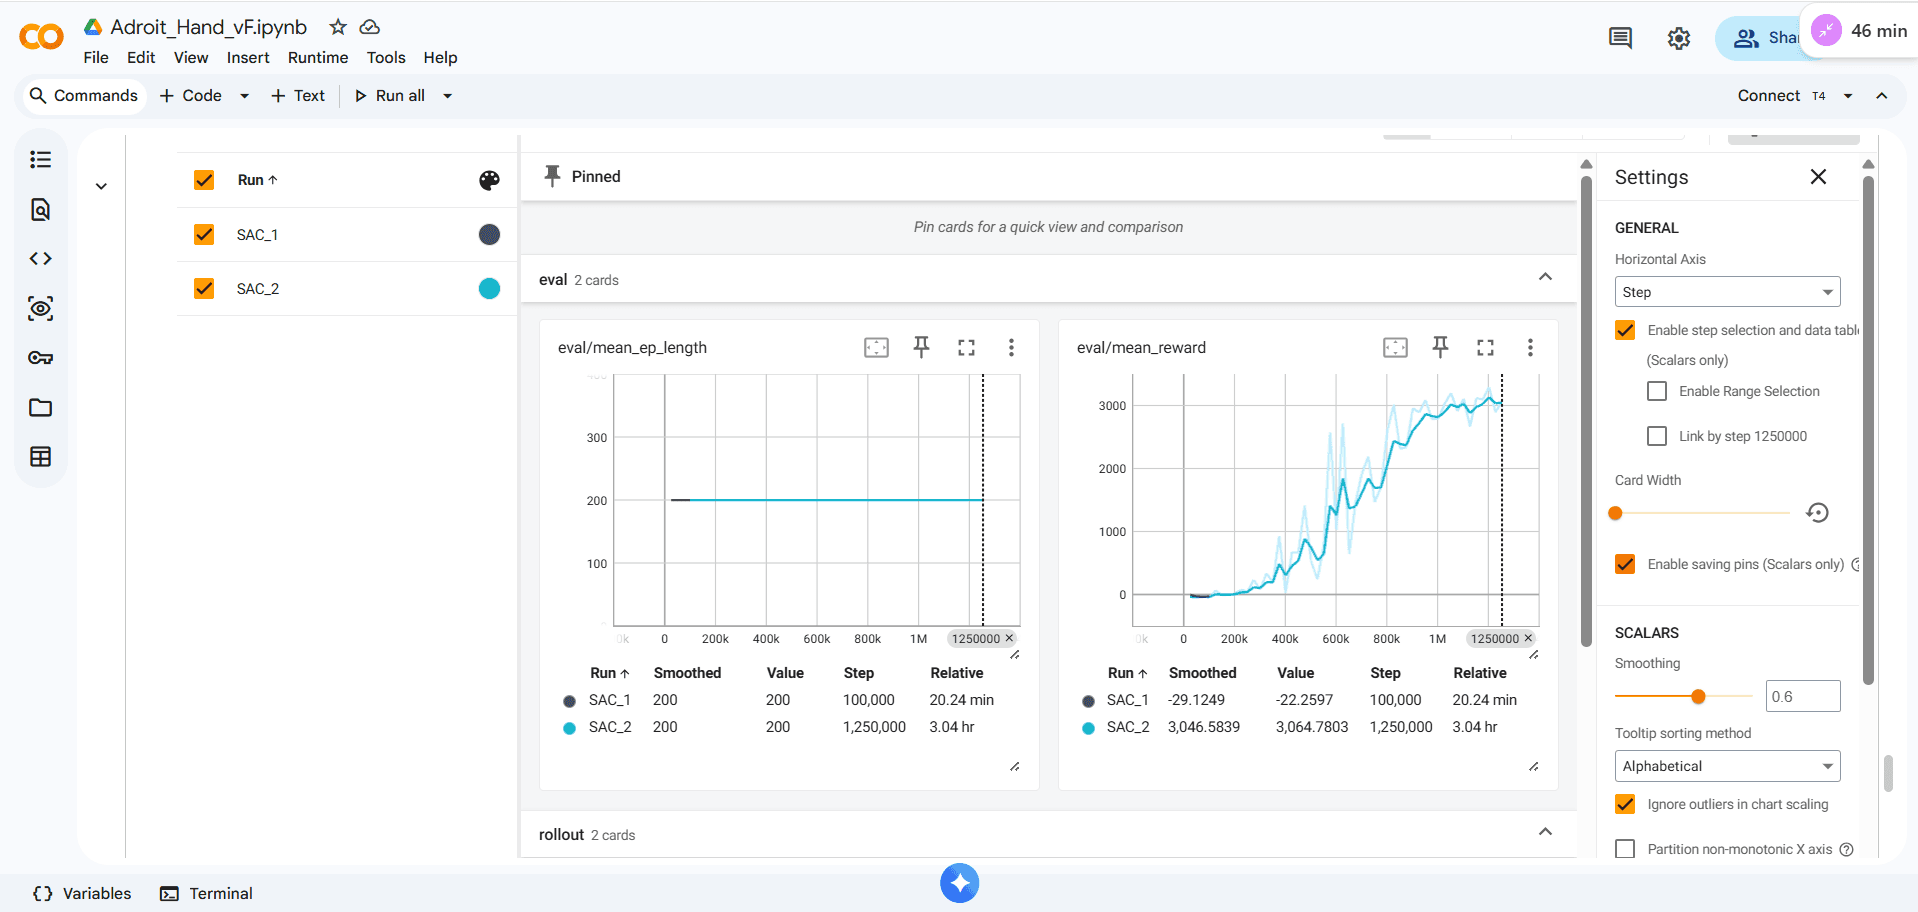
Task: Pin the eval/mean_ep_length card
Action: pos(921,347)
